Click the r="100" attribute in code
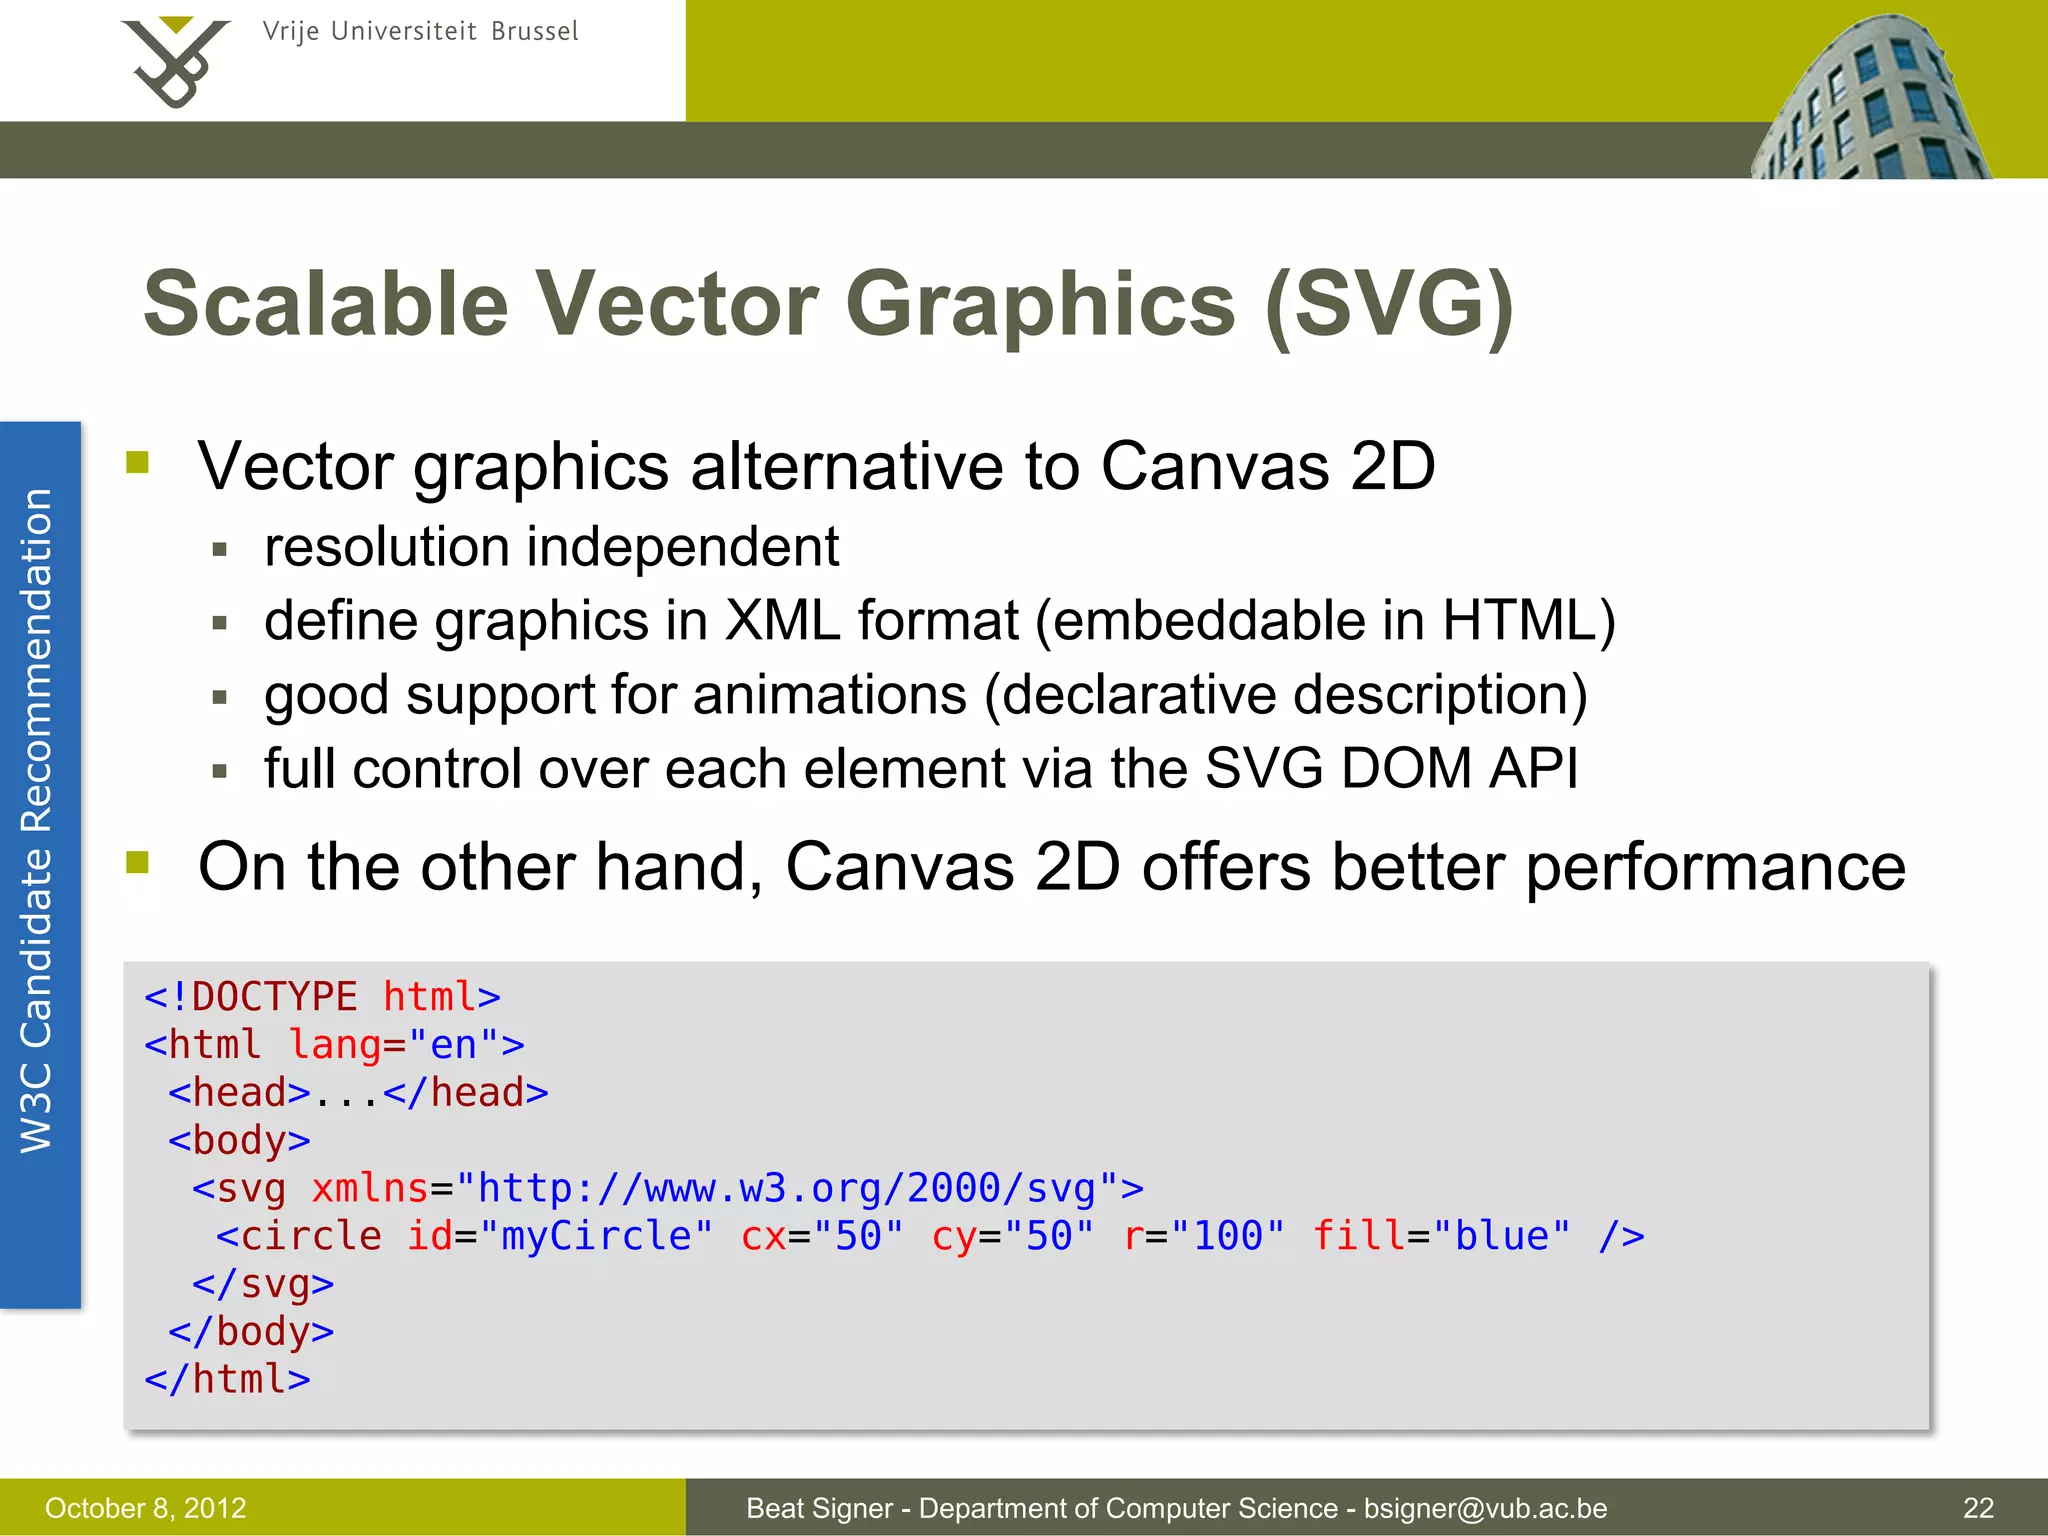This screenshot has height=1536, width=2048. (x=1204, y=1236)
